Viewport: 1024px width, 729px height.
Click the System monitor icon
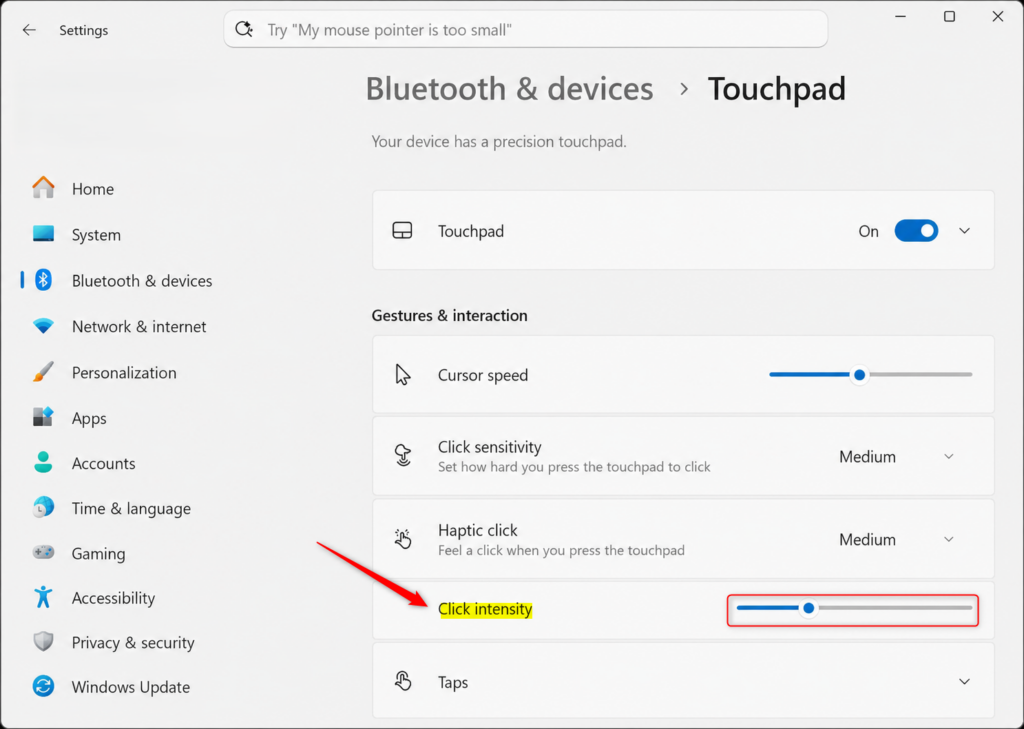click(43, 234)
